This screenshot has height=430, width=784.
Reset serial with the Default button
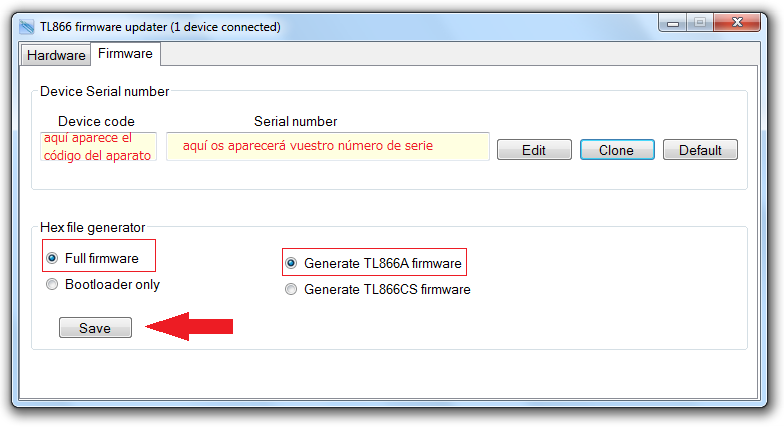[700, 150]
